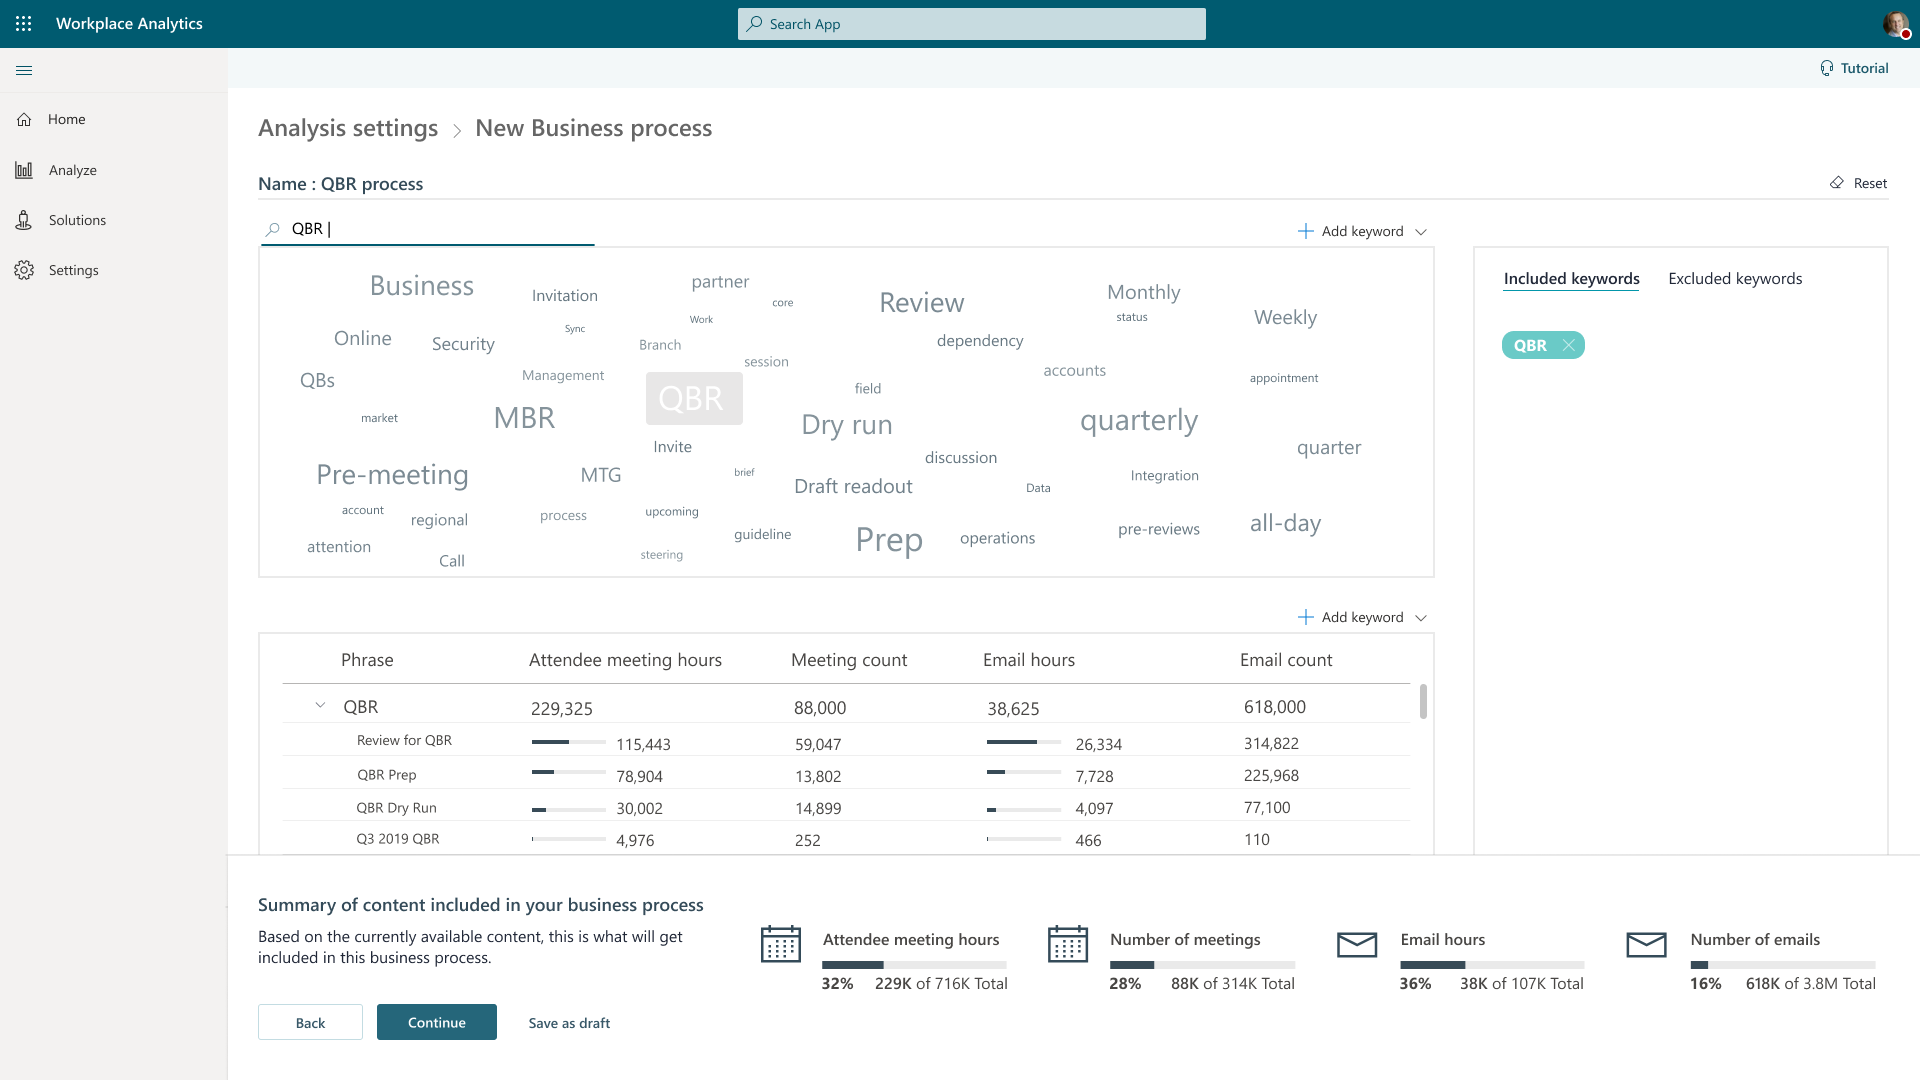Open Settings from the sidebar
This screenshot has height=1080, width=1920.
pos(73,269)
